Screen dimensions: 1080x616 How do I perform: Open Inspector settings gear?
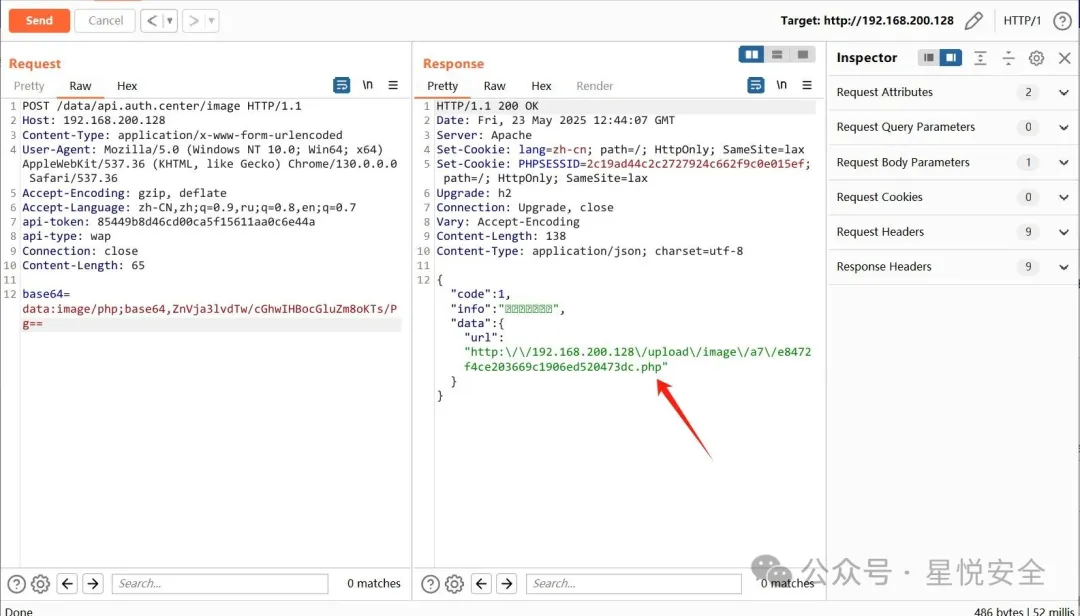point(1036,58)
